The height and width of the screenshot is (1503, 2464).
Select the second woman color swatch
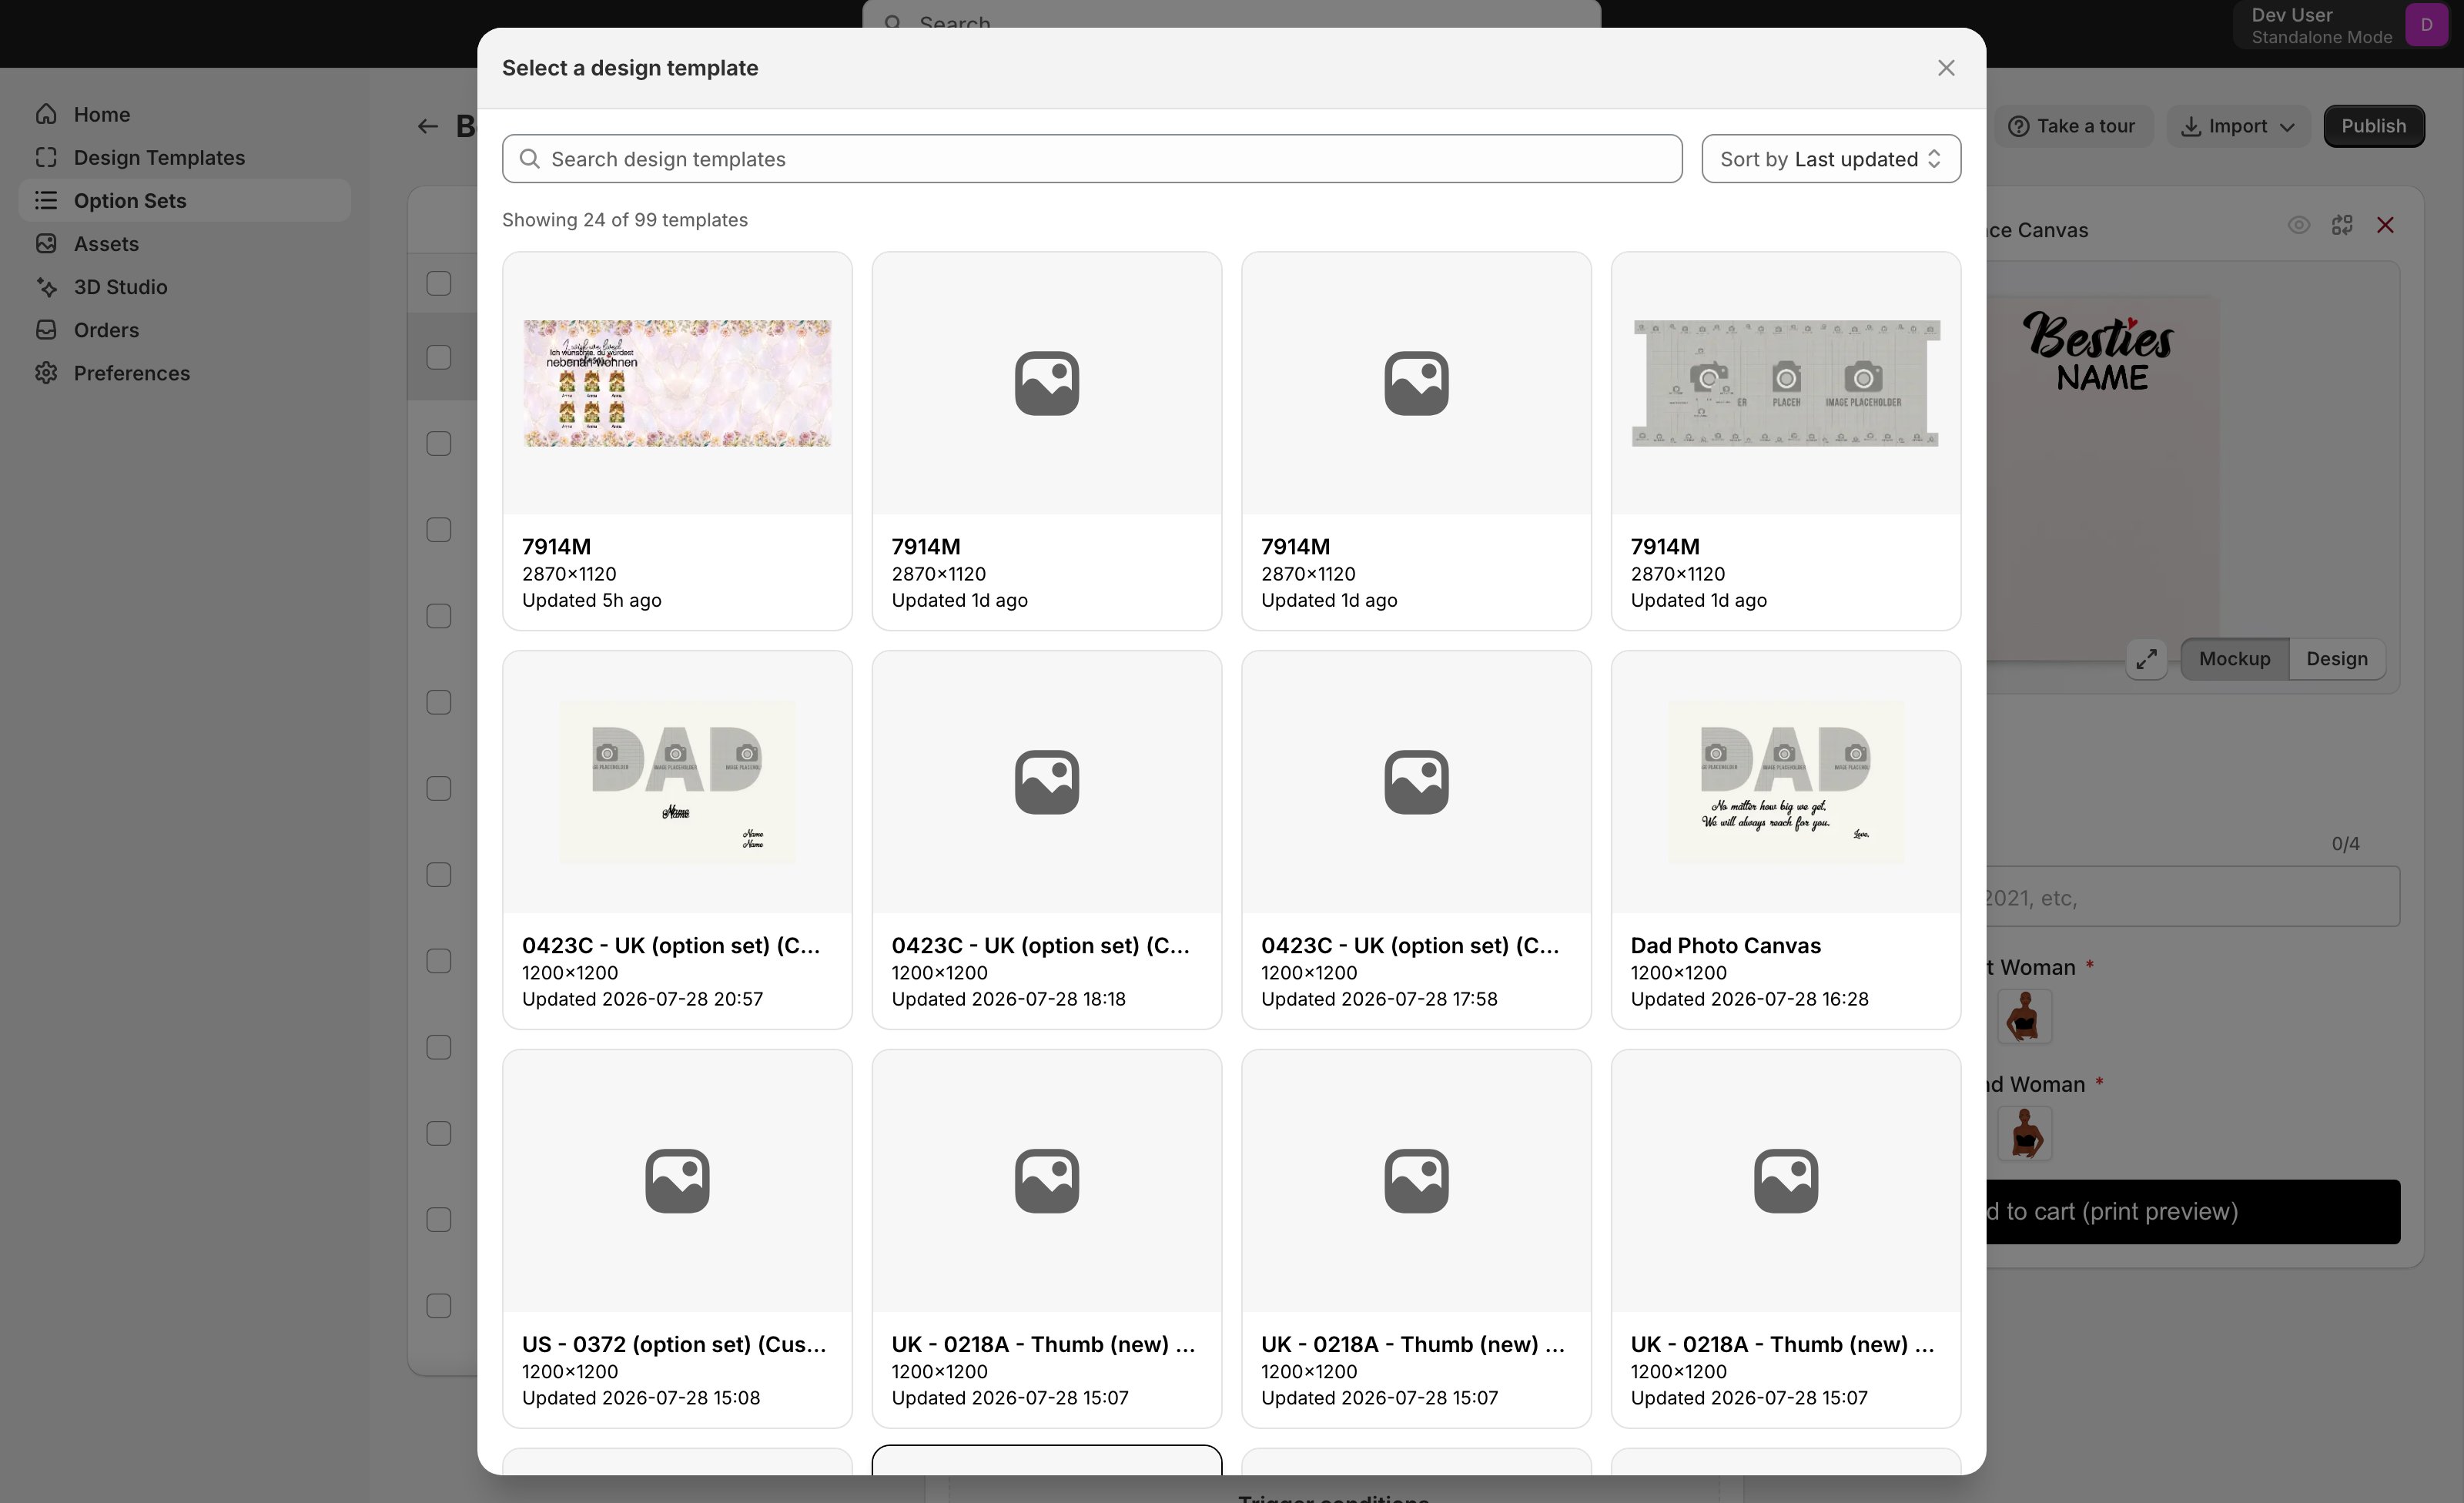(2024, 1133)
